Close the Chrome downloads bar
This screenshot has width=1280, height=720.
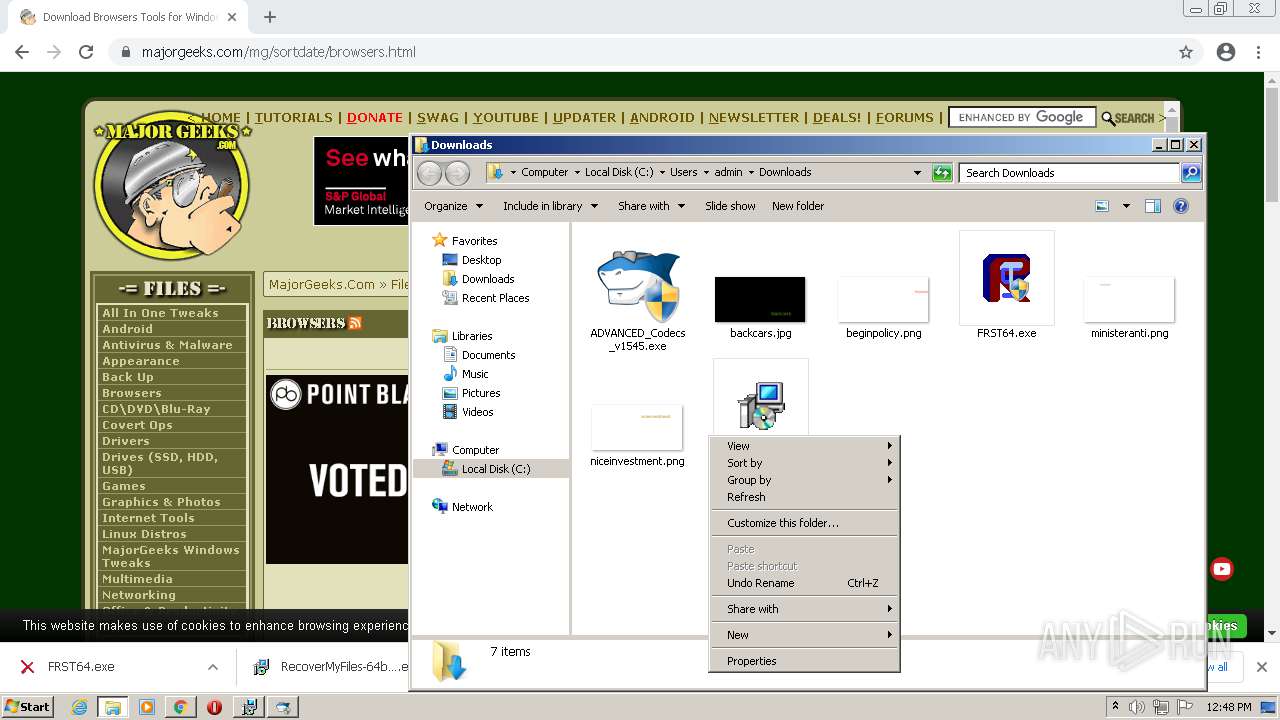point(1262,667)
